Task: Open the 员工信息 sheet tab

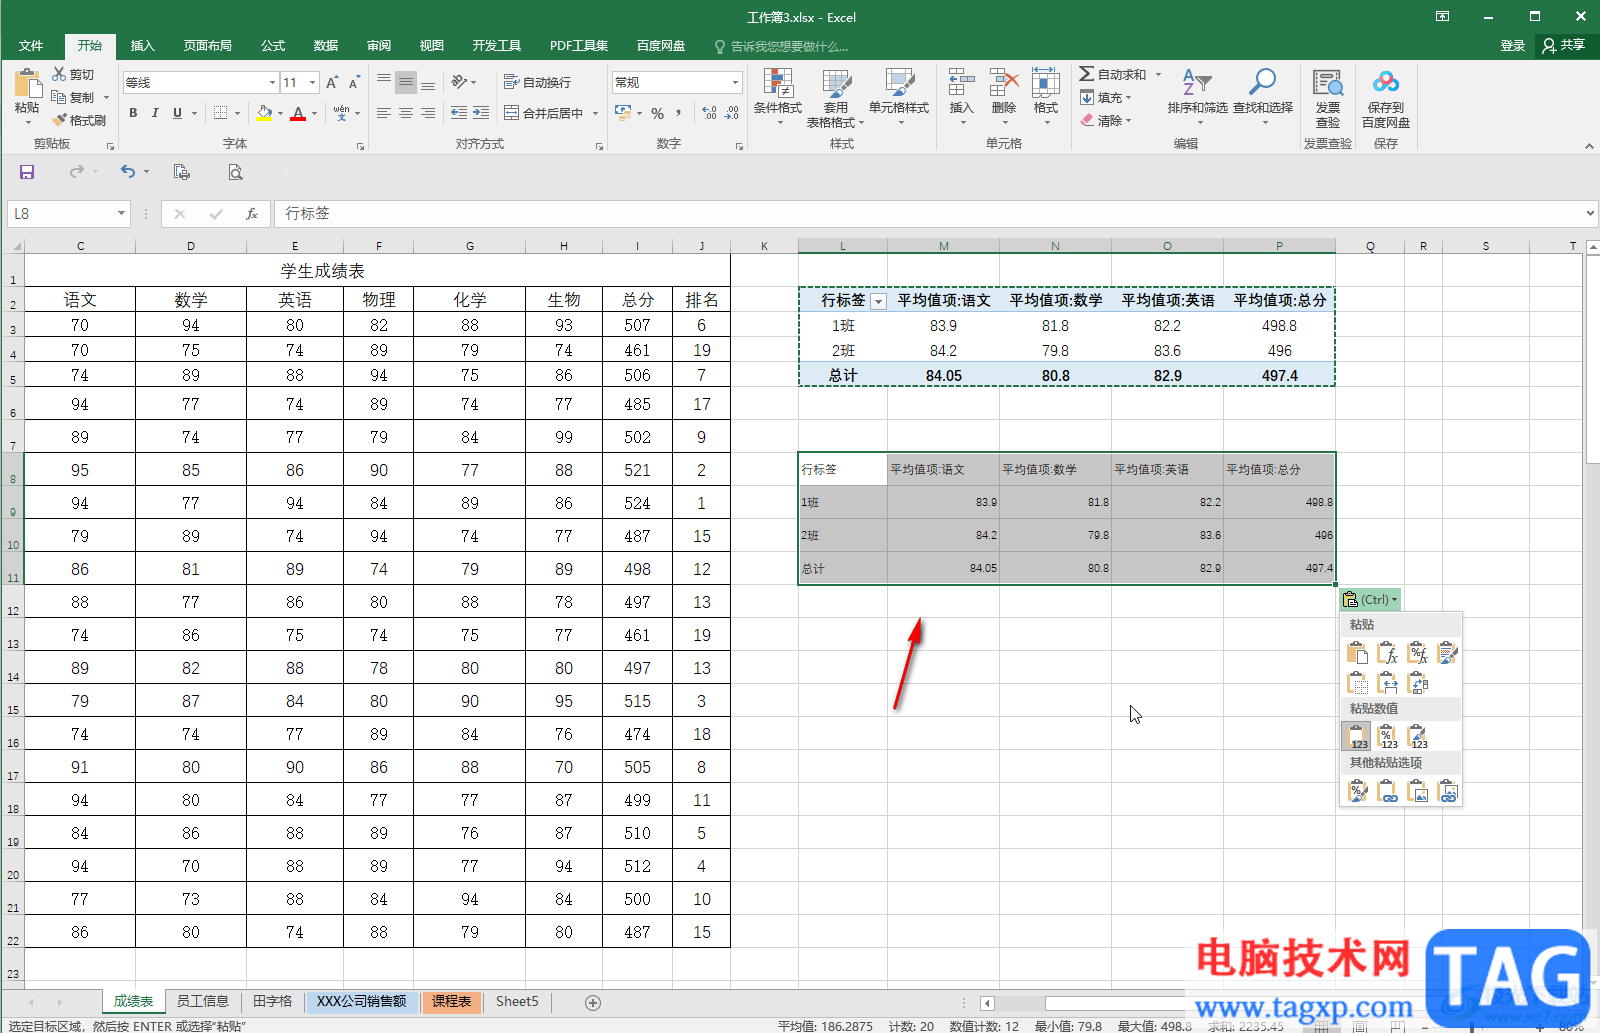Action: [x=203, y=1001]
